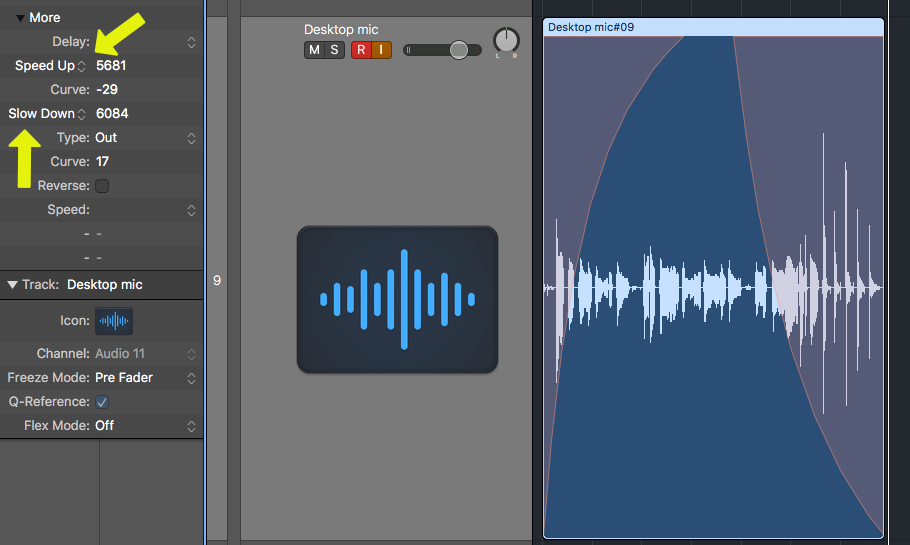The width and height of the screenshot is (910, 545).
Task: Toggle record enable on Desktop mic
Action: click(361, 50)
